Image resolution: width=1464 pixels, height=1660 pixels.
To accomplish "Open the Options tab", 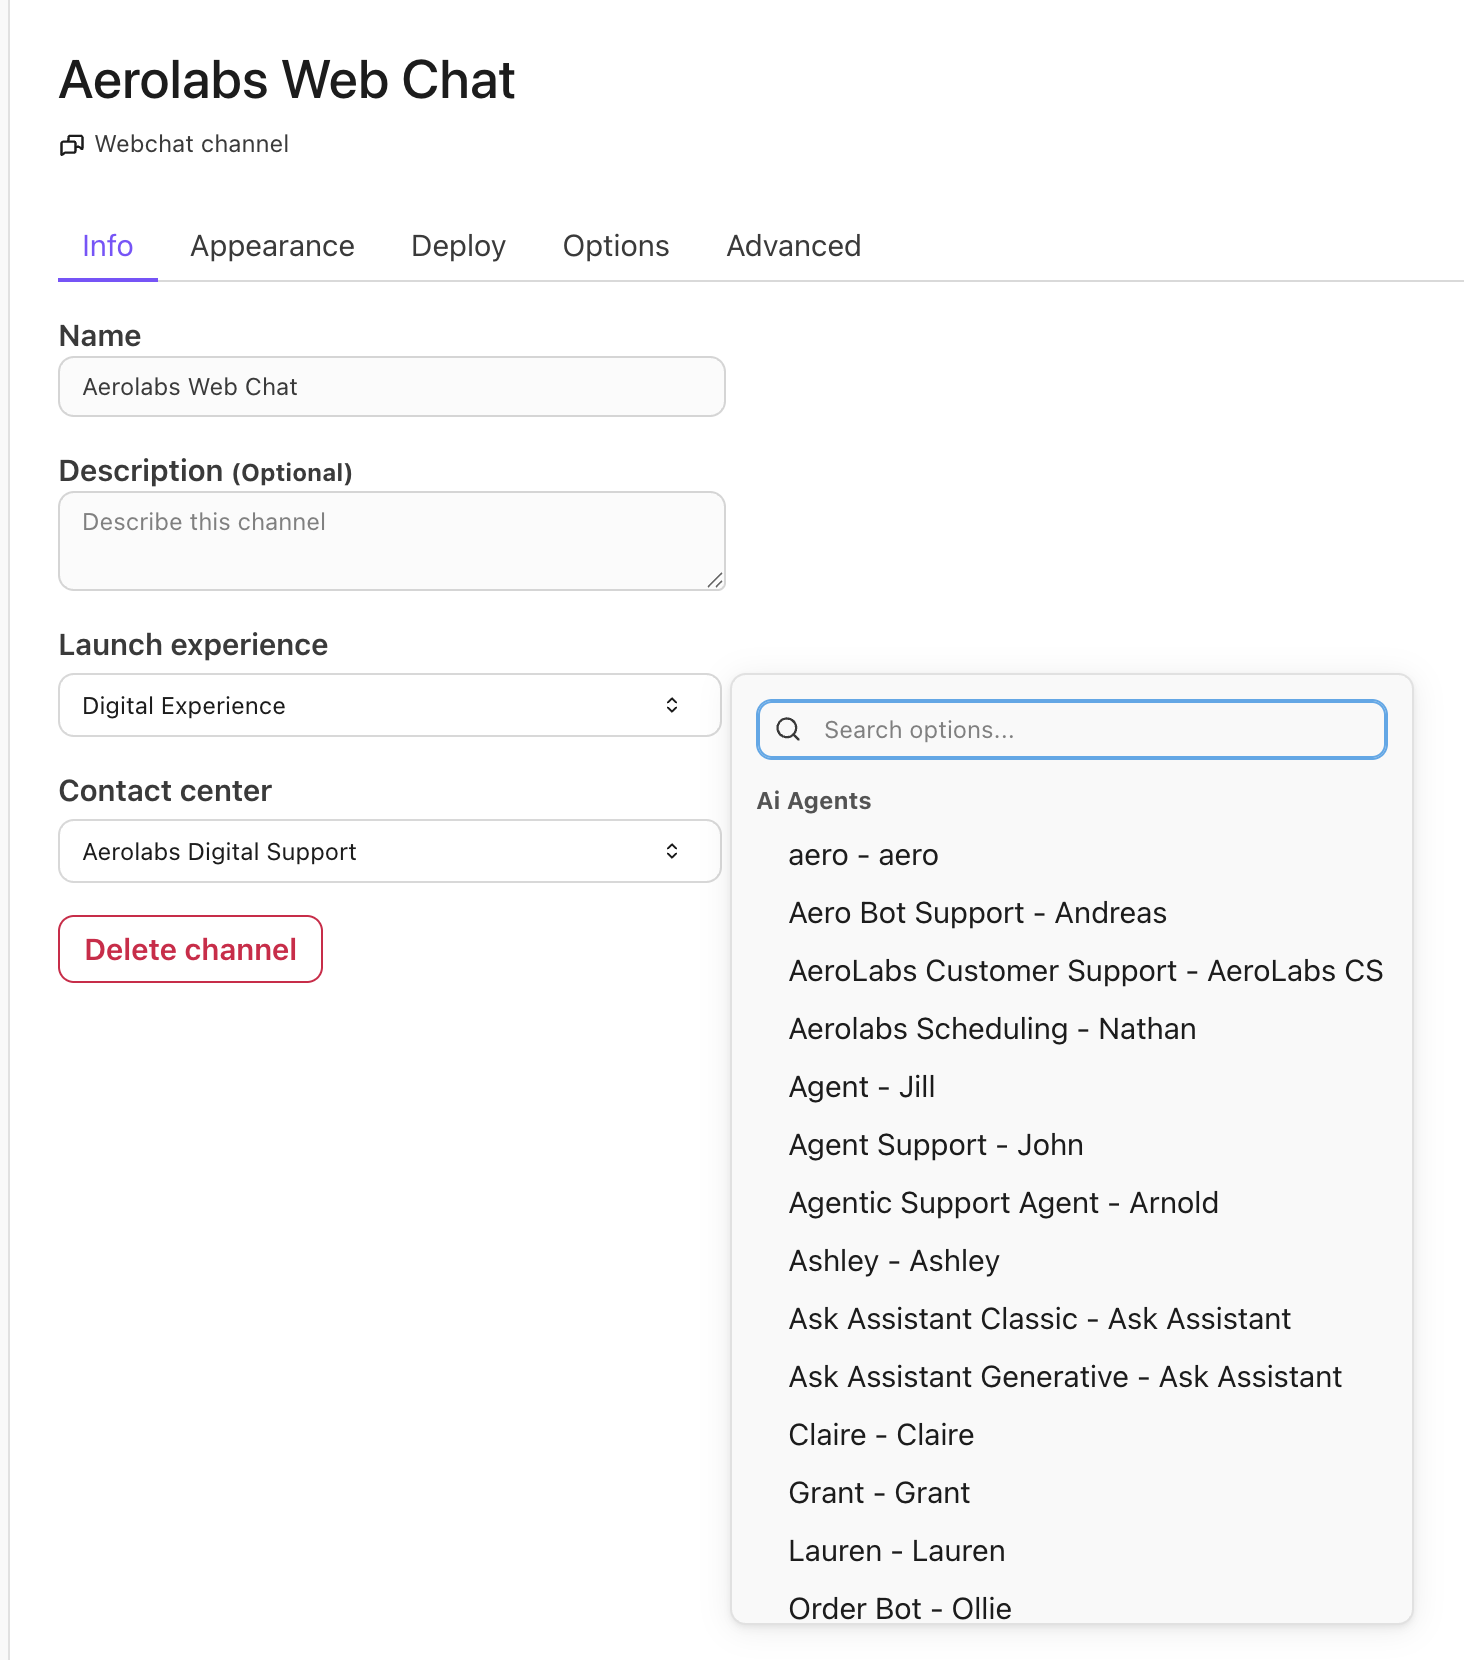I will pos(616,246).
